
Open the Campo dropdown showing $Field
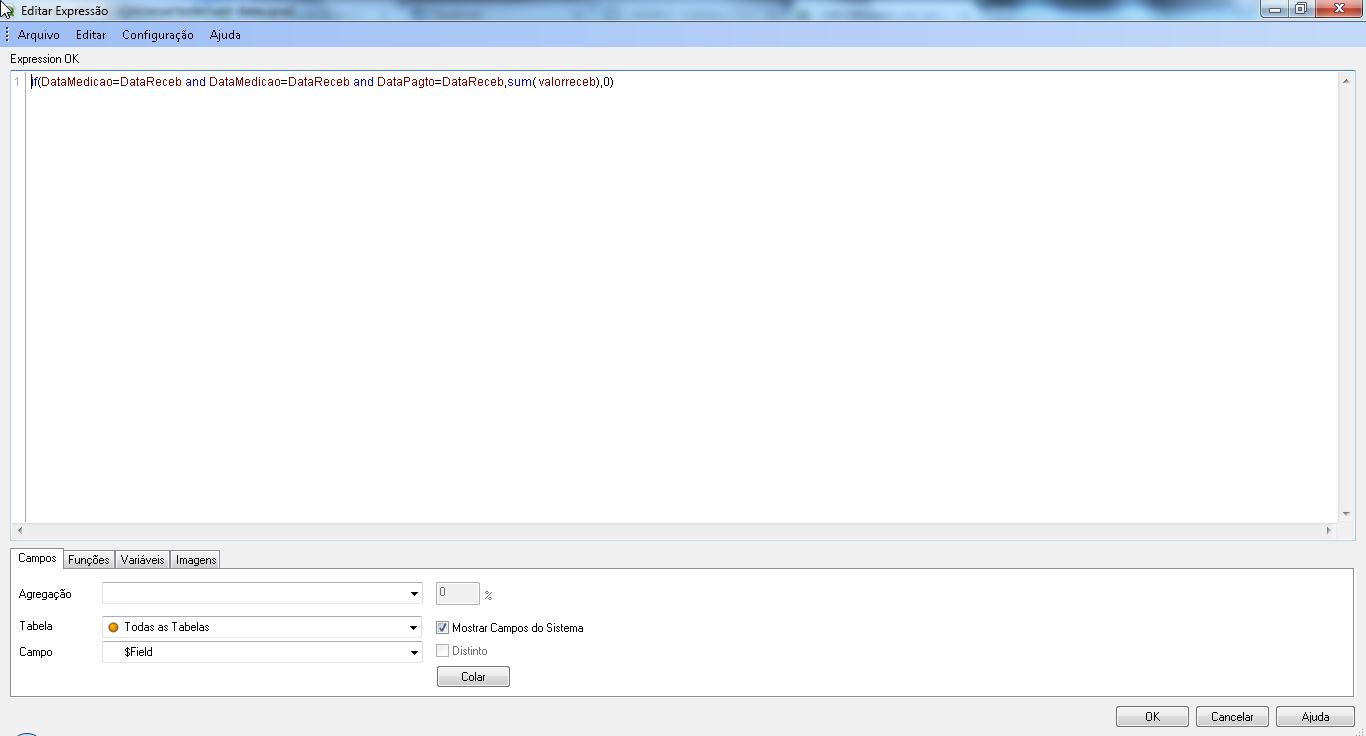[x=262, y=652]
